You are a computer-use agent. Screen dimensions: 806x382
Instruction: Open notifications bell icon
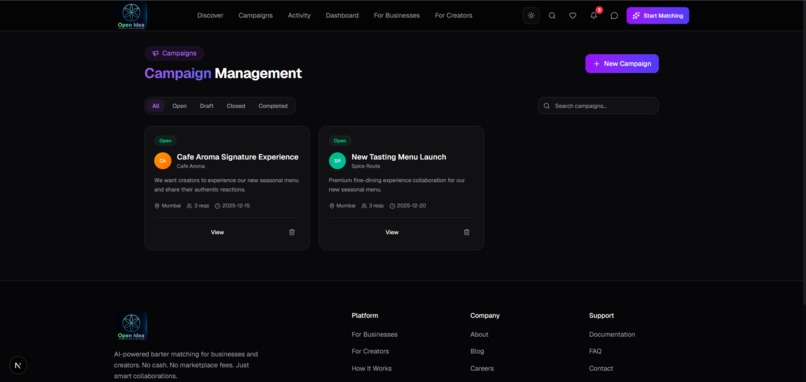[594, 15]
